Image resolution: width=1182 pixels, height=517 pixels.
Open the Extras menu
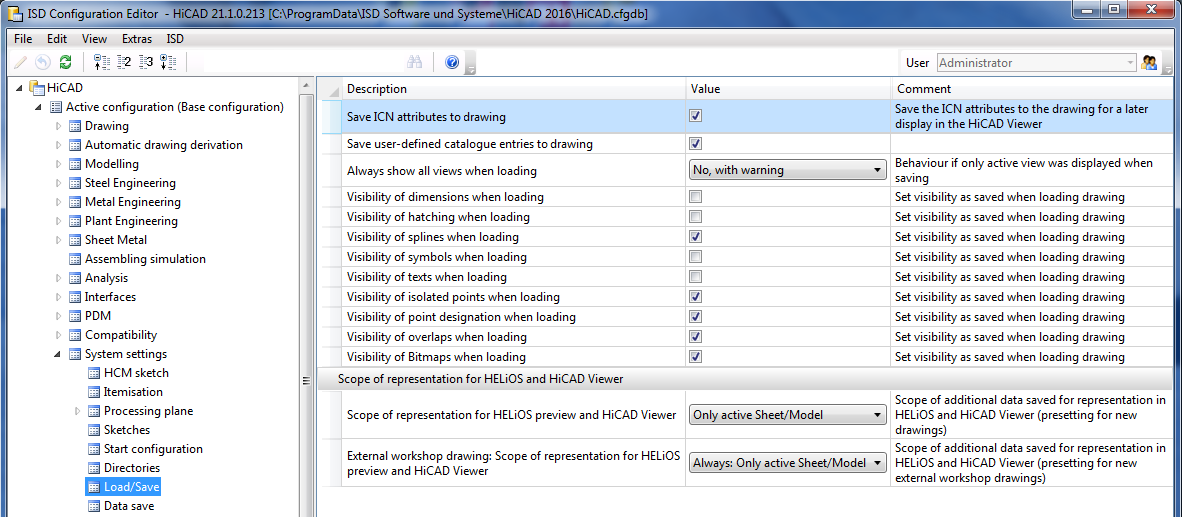pos(136,38)
